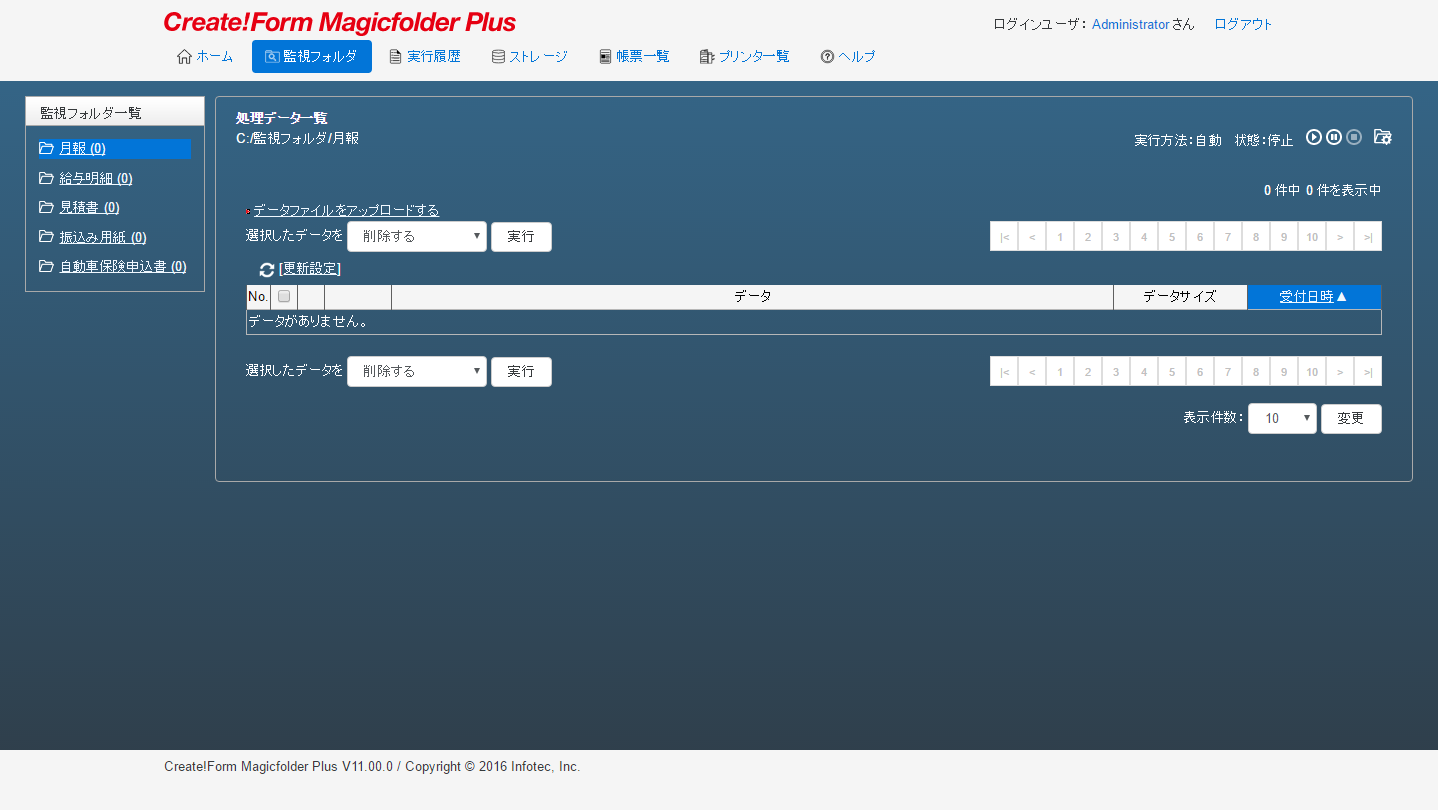Go to next page in upper pager
The height and width of the screenshot is (810, 1438).
click(1340, 237)
